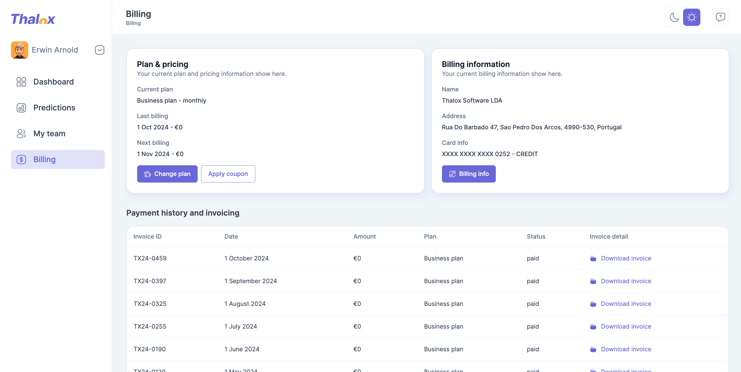Click paid status in TX24-0459 row
This screenshot has height=372, width=741.
pos(533,259)
